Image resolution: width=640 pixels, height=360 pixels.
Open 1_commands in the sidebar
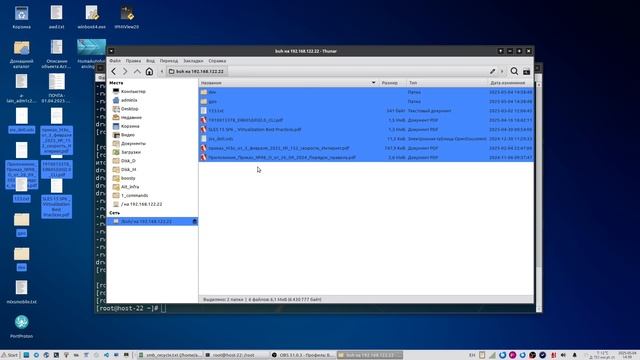point(152,196)
